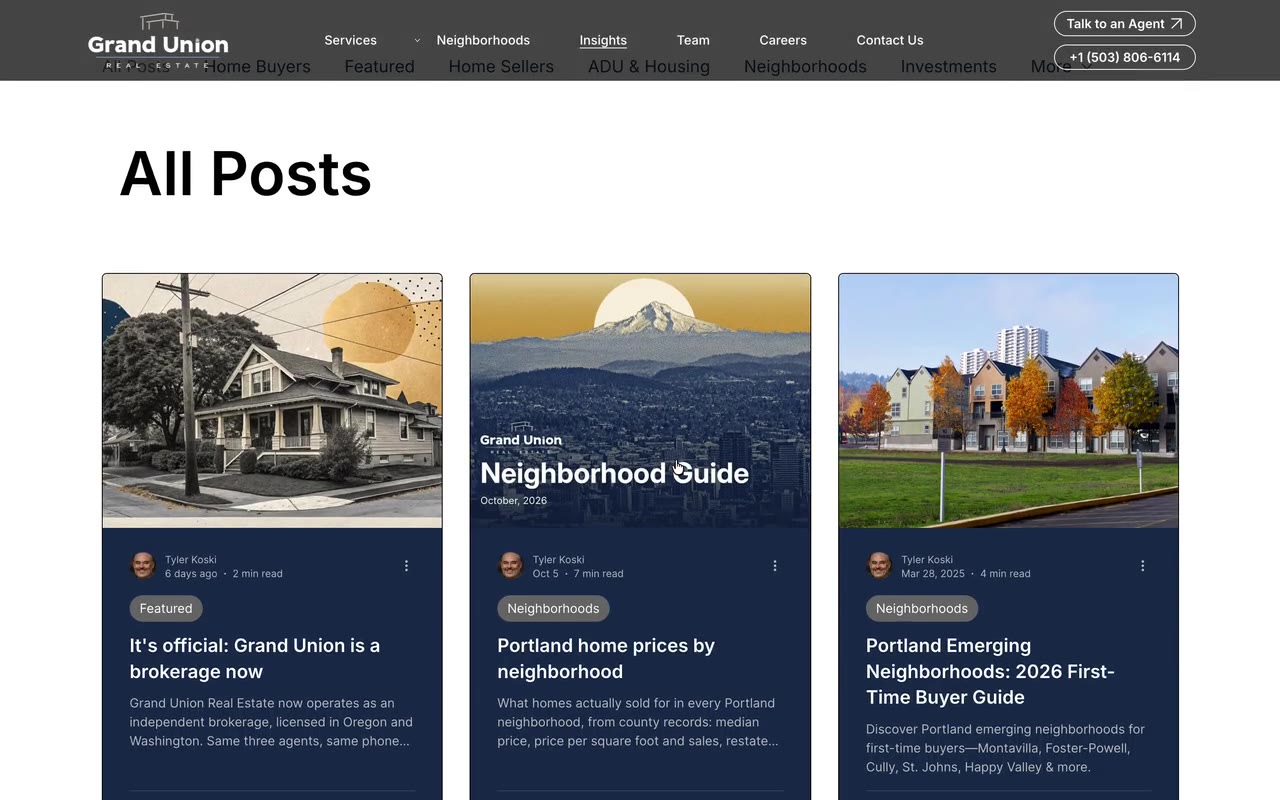The image size is (1280, 800).
Task: Select the Home Sellers category tab
Action: (x=501, y=67)
